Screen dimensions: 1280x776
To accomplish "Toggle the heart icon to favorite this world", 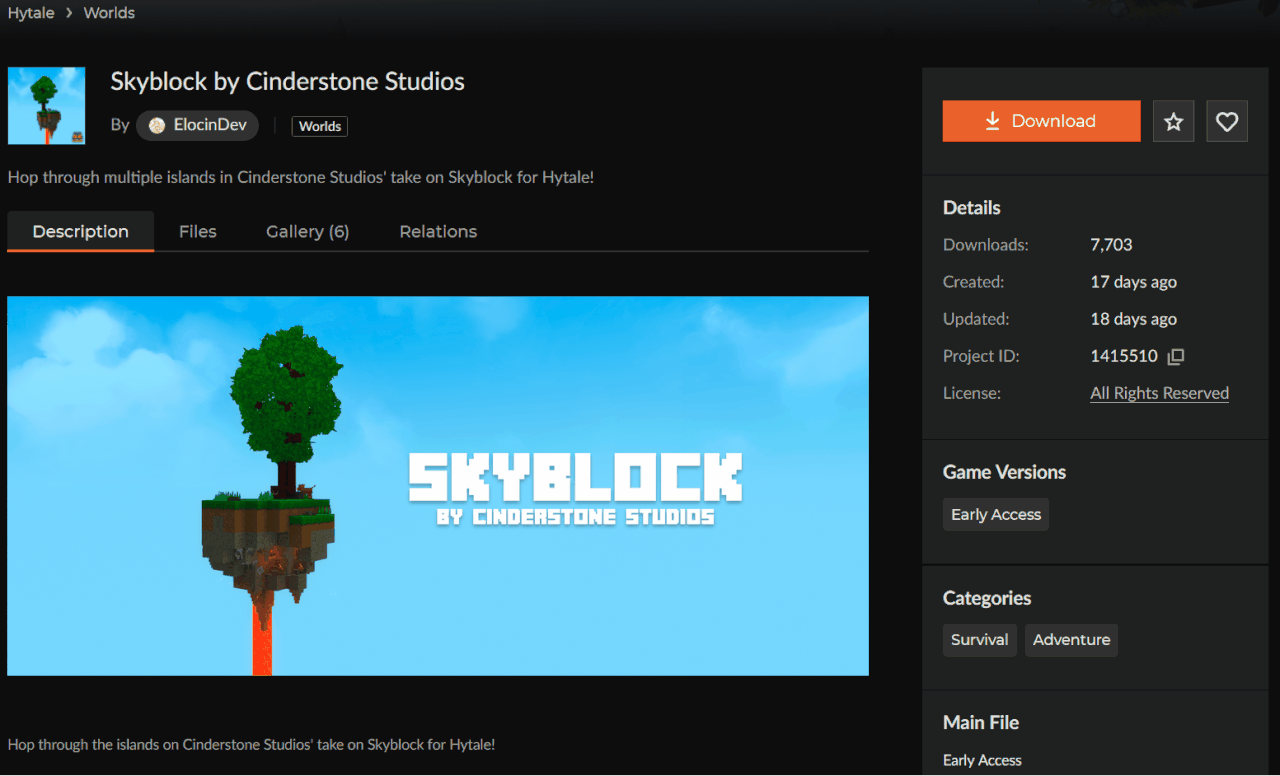I will click(1226, 120).
